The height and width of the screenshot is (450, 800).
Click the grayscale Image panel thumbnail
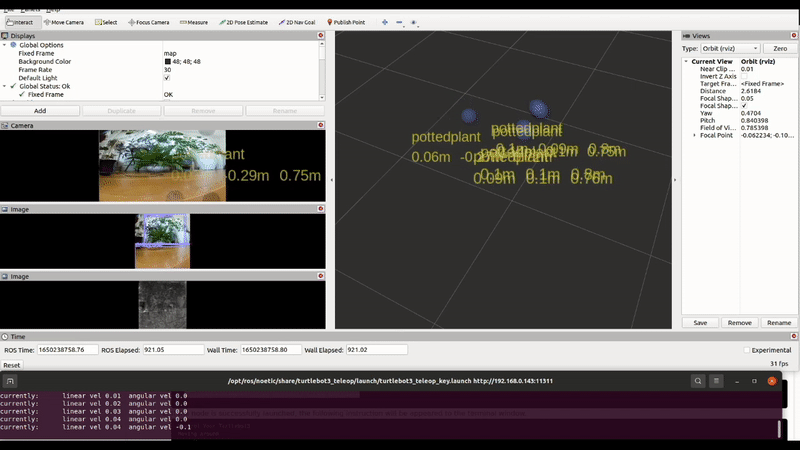(x=162, y=305)
